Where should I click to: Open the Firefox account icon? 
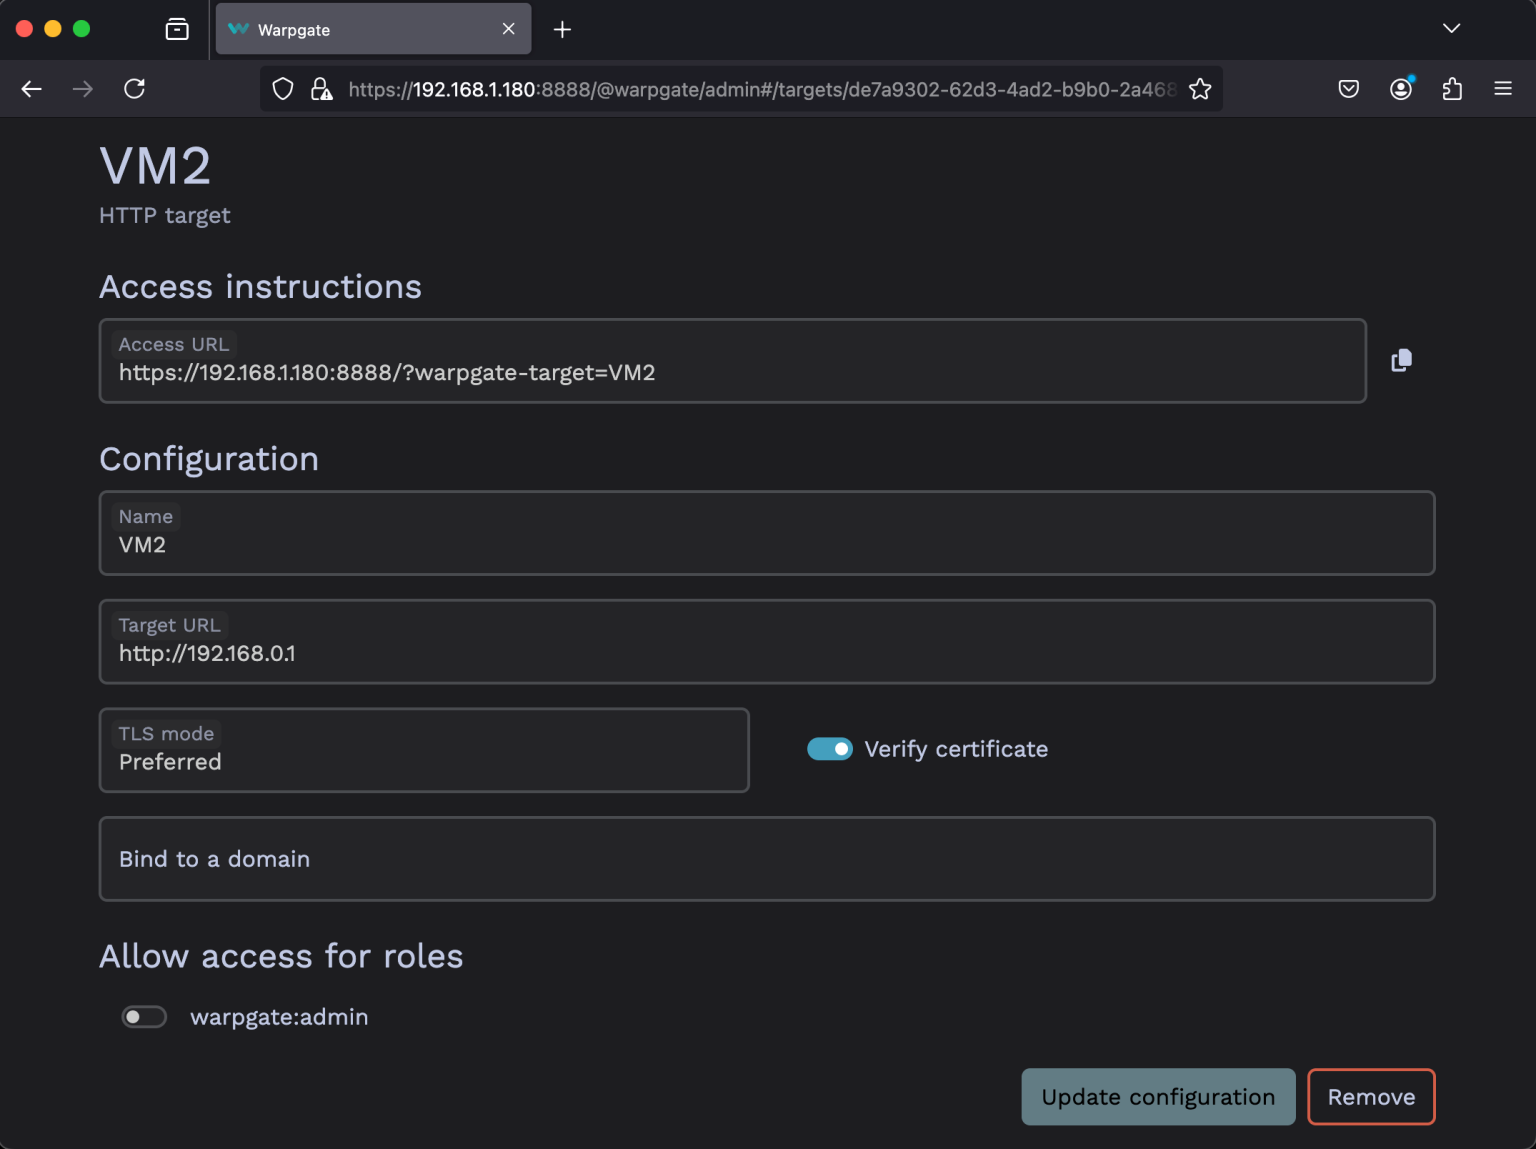tap(1400, 88)
